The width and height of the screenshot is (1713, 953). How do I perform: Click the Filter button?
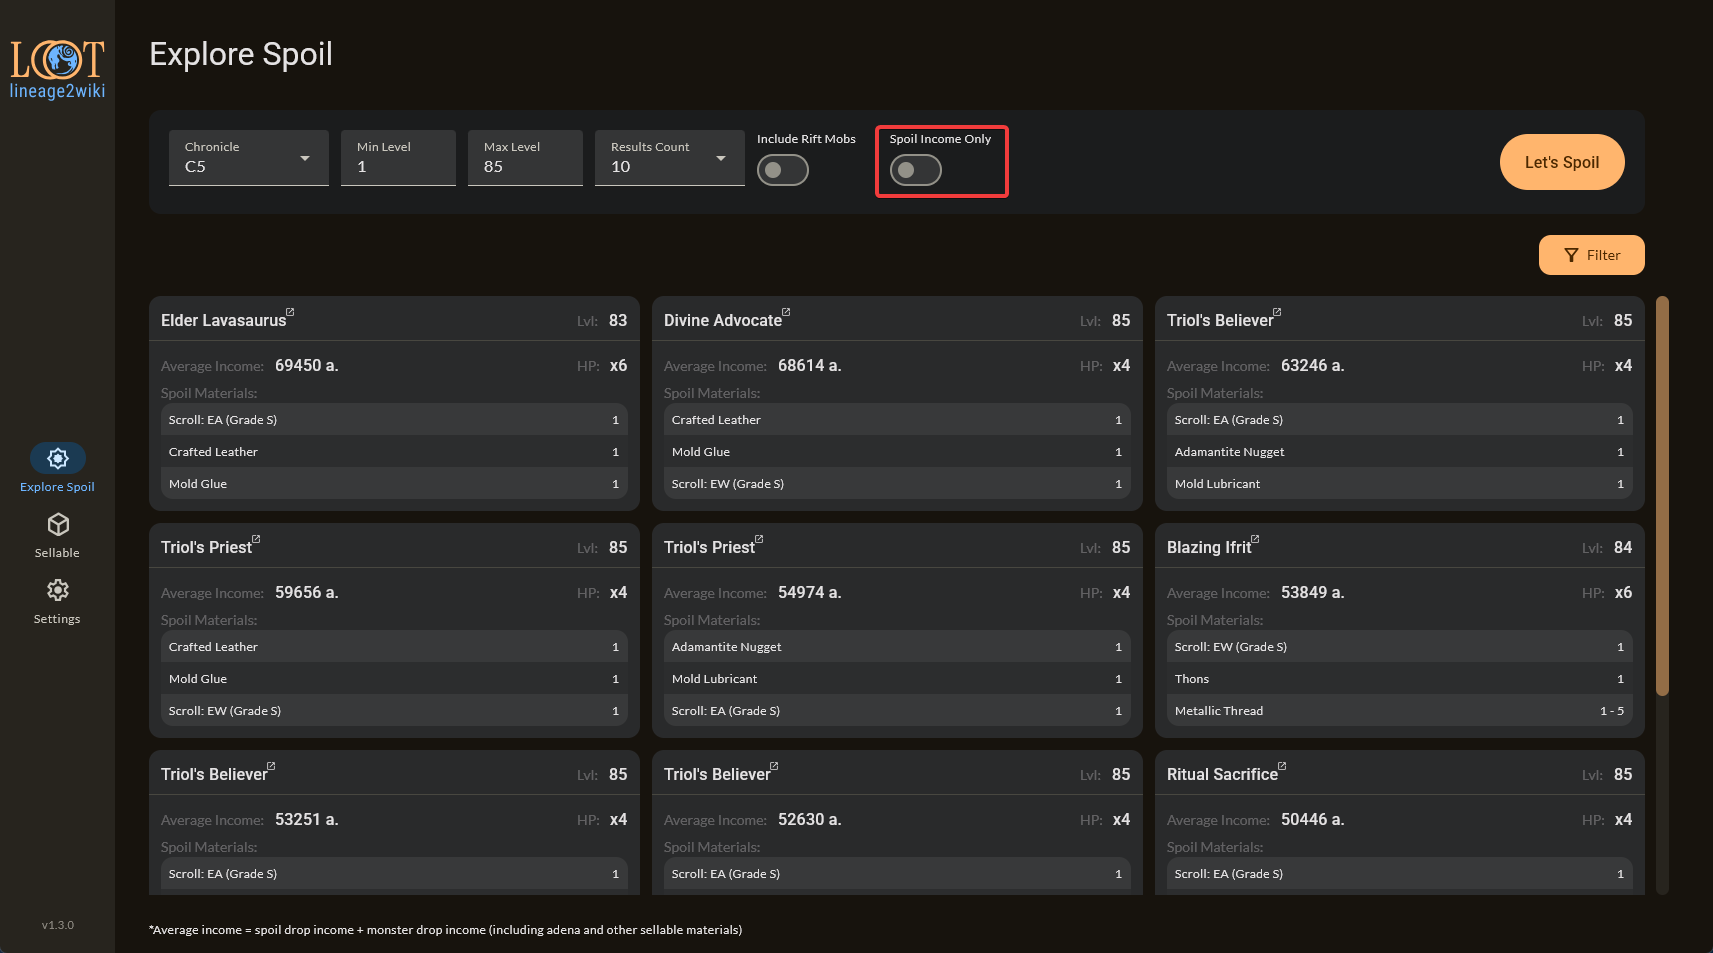[1591, 255]
